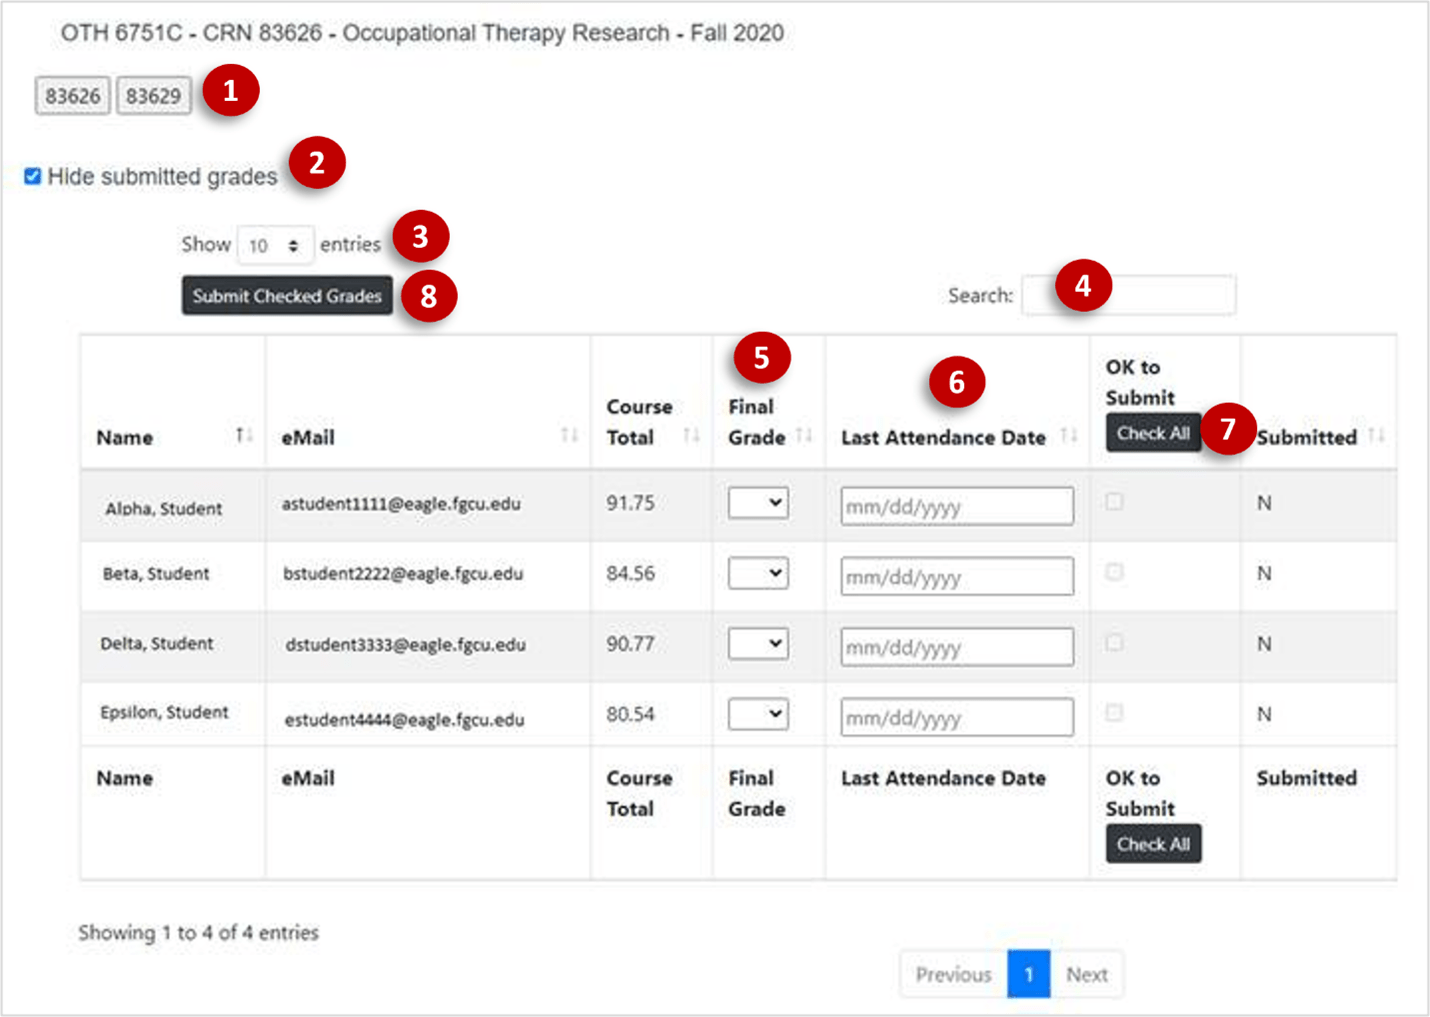Open the Show entries count dropdown
The height and width of the screenshot is (1017, 1430).
pos(275,245)
